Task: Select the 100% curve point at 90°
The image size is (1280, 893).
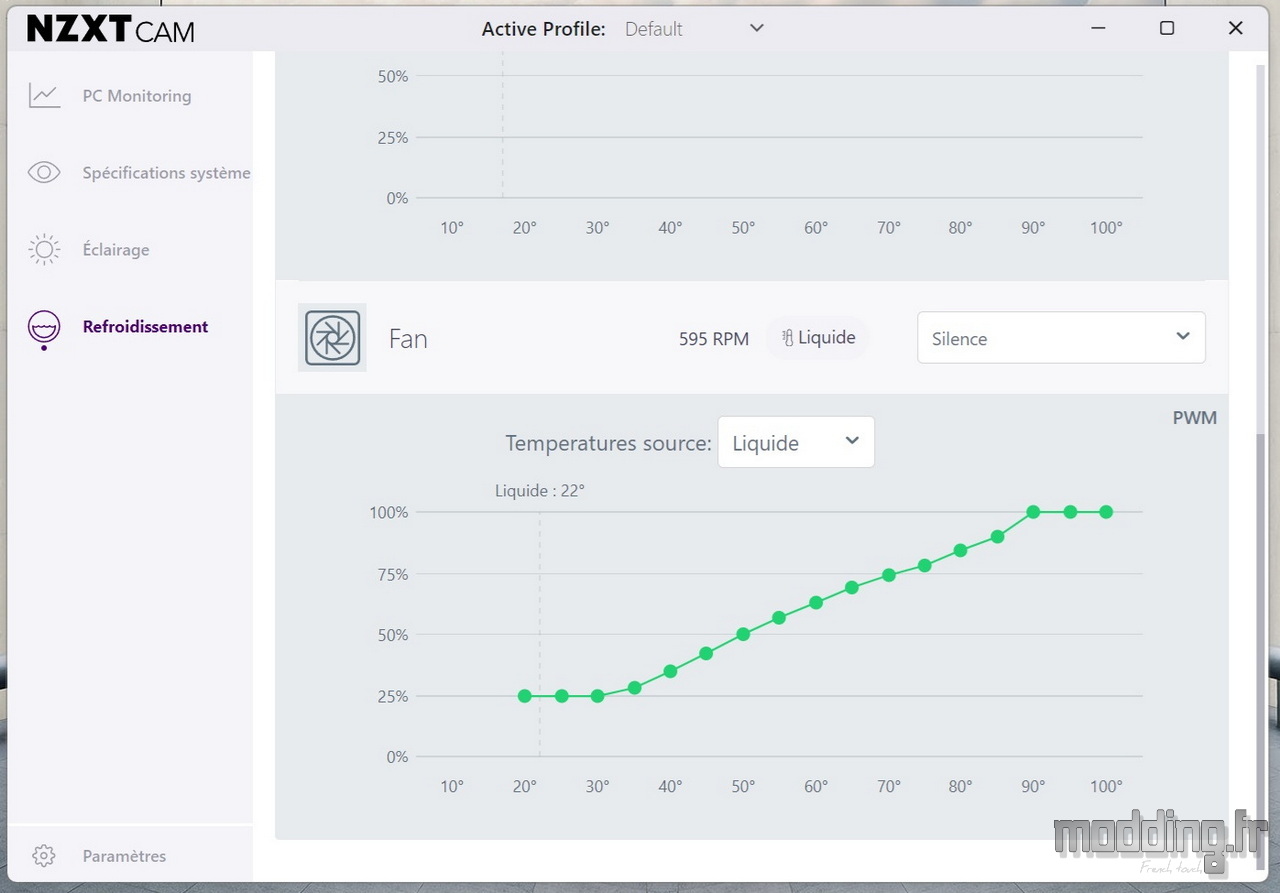Action: [1033, 512]
